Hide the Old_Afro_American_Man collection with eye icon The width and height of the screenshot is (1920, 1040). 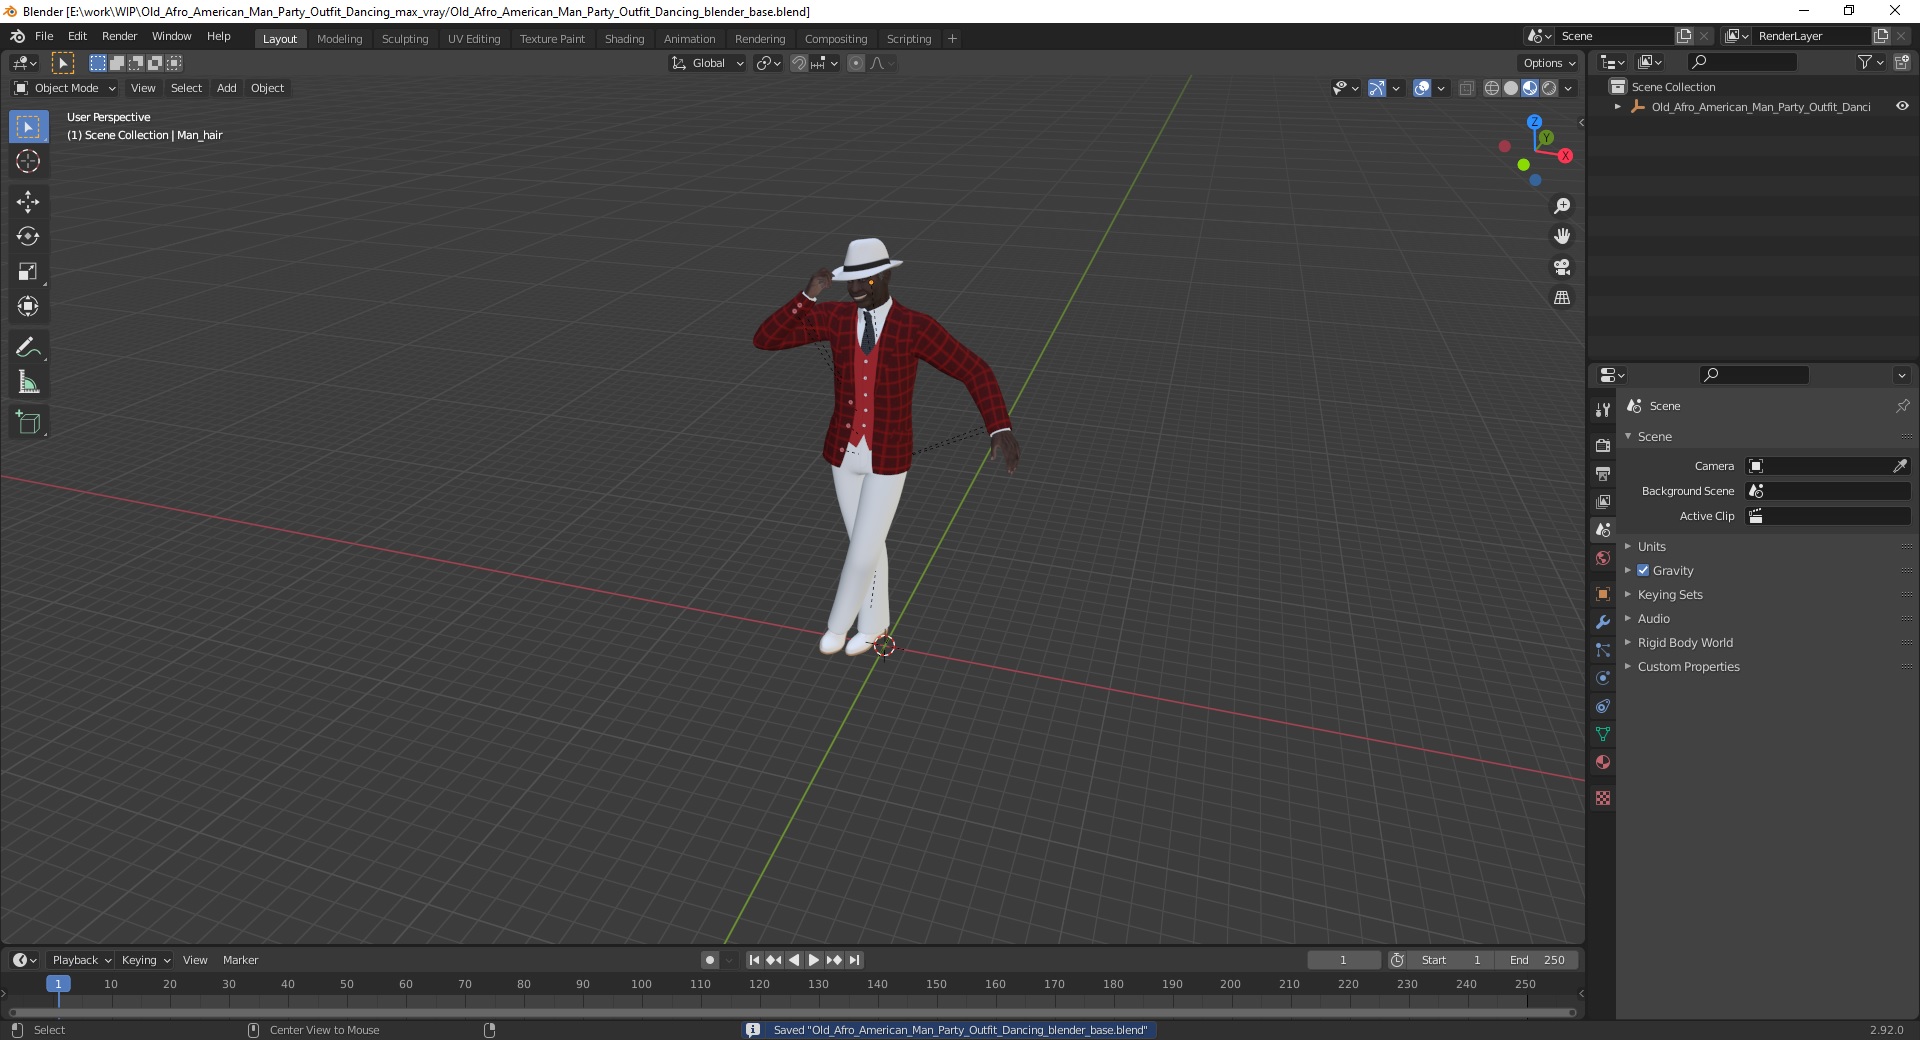point(1902,106)
